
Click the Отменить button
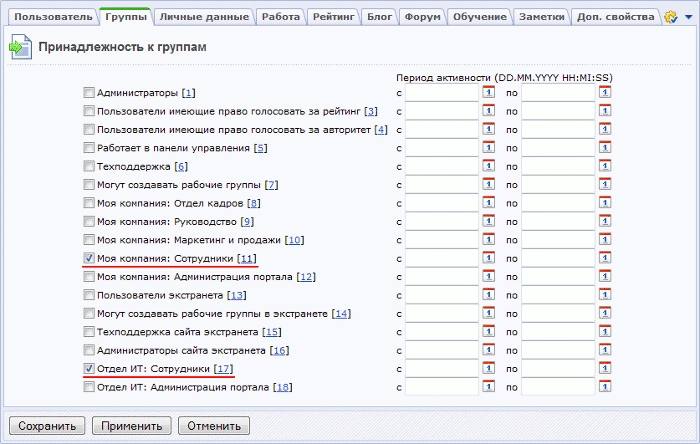pos(213,426)
